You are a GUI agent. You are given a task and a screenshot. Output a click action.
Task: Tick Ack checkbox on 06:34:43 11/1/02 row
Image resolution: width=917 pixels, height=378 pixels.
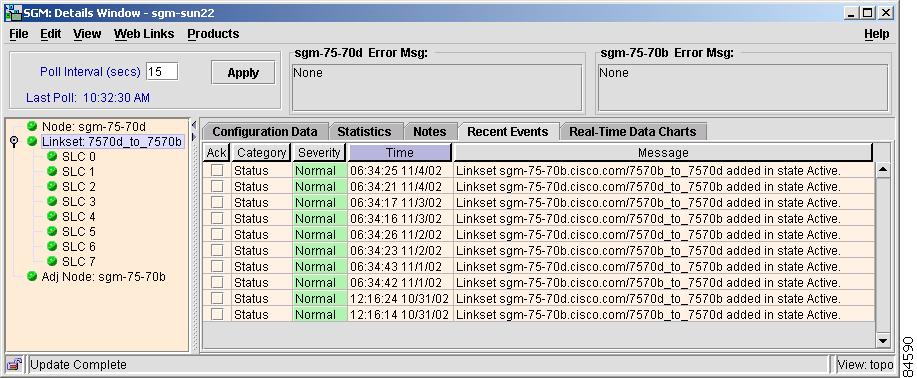217,266
